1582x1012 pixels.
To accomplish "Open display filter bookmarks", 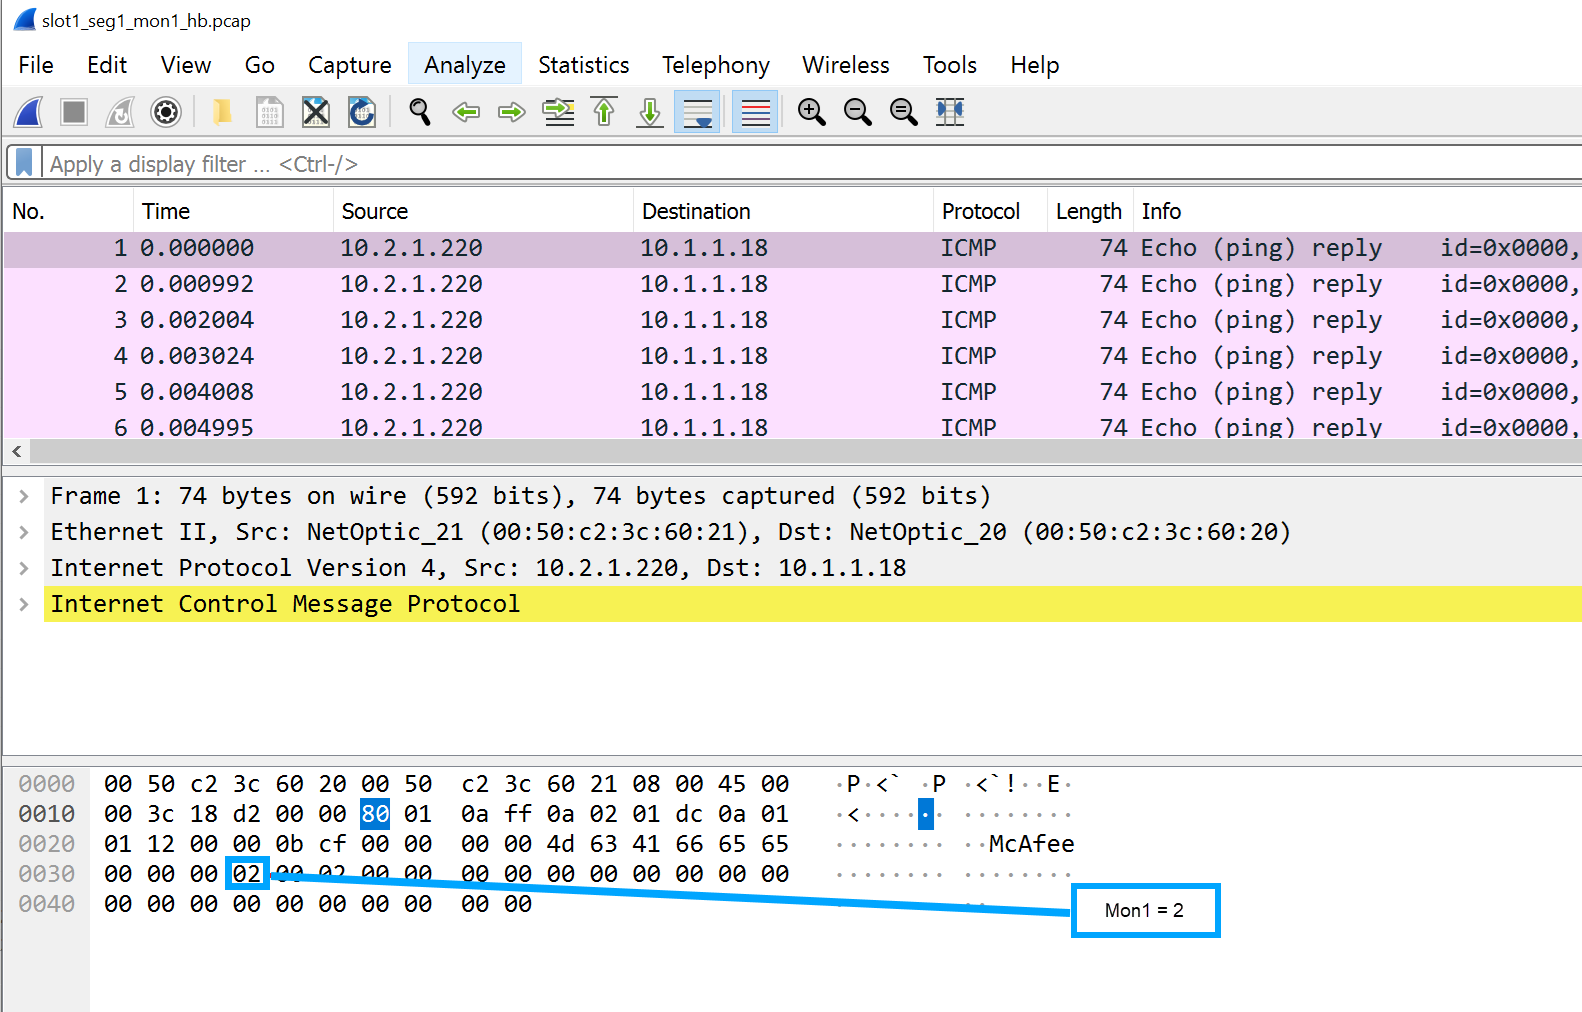I will (x=24, y=163).
